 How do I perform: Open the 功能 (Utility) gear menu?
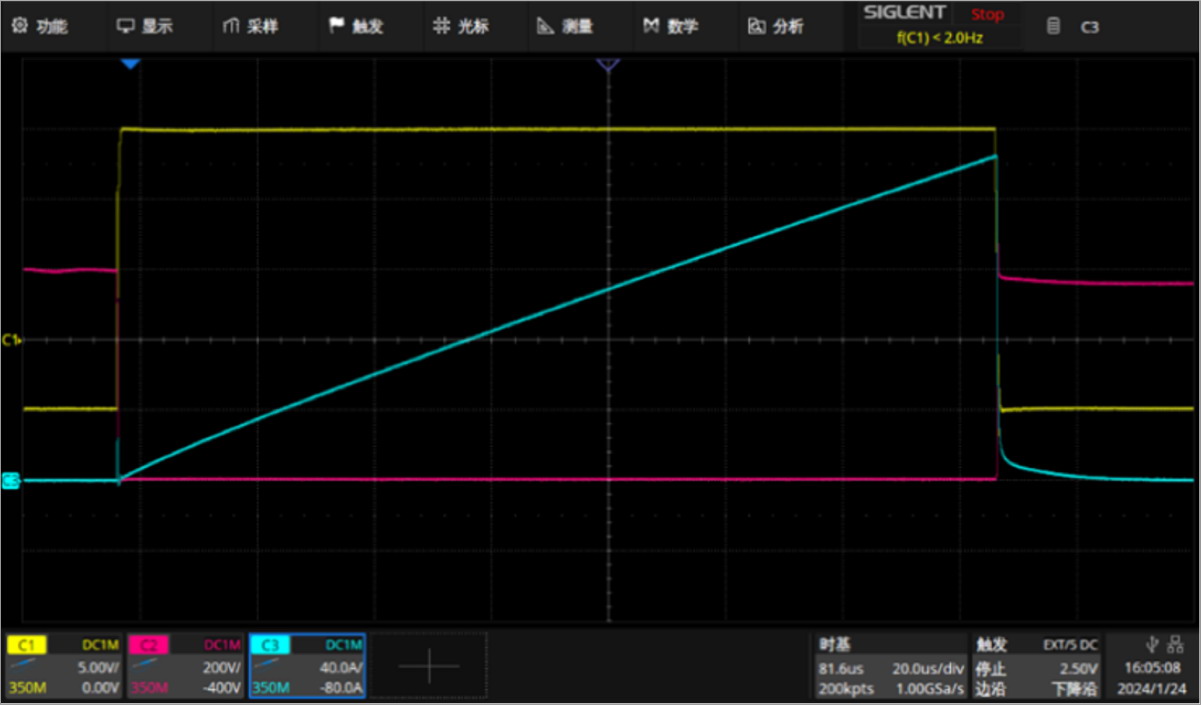click(x=40, y=27)
